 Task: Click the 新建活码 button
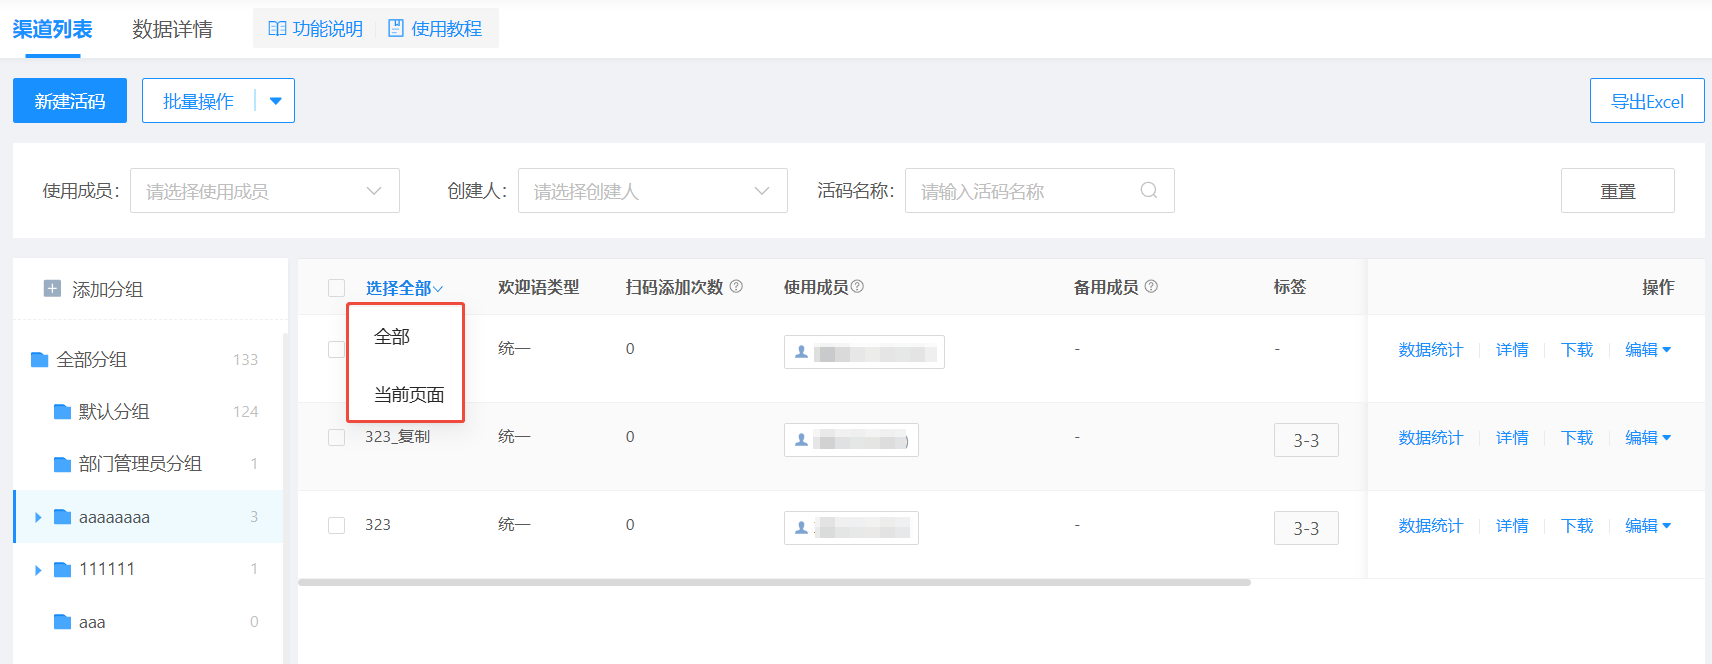(x=70, y=101)
